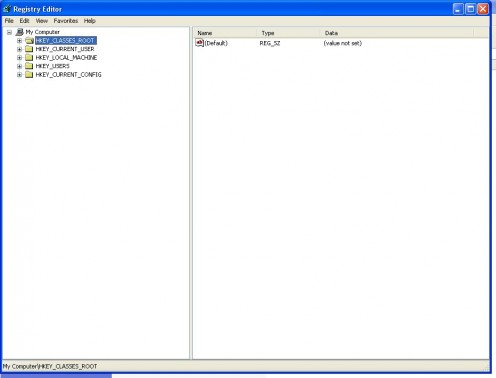Open the Edit menu
The height and width of the screenshot is (378, 496).
(24, 21)
